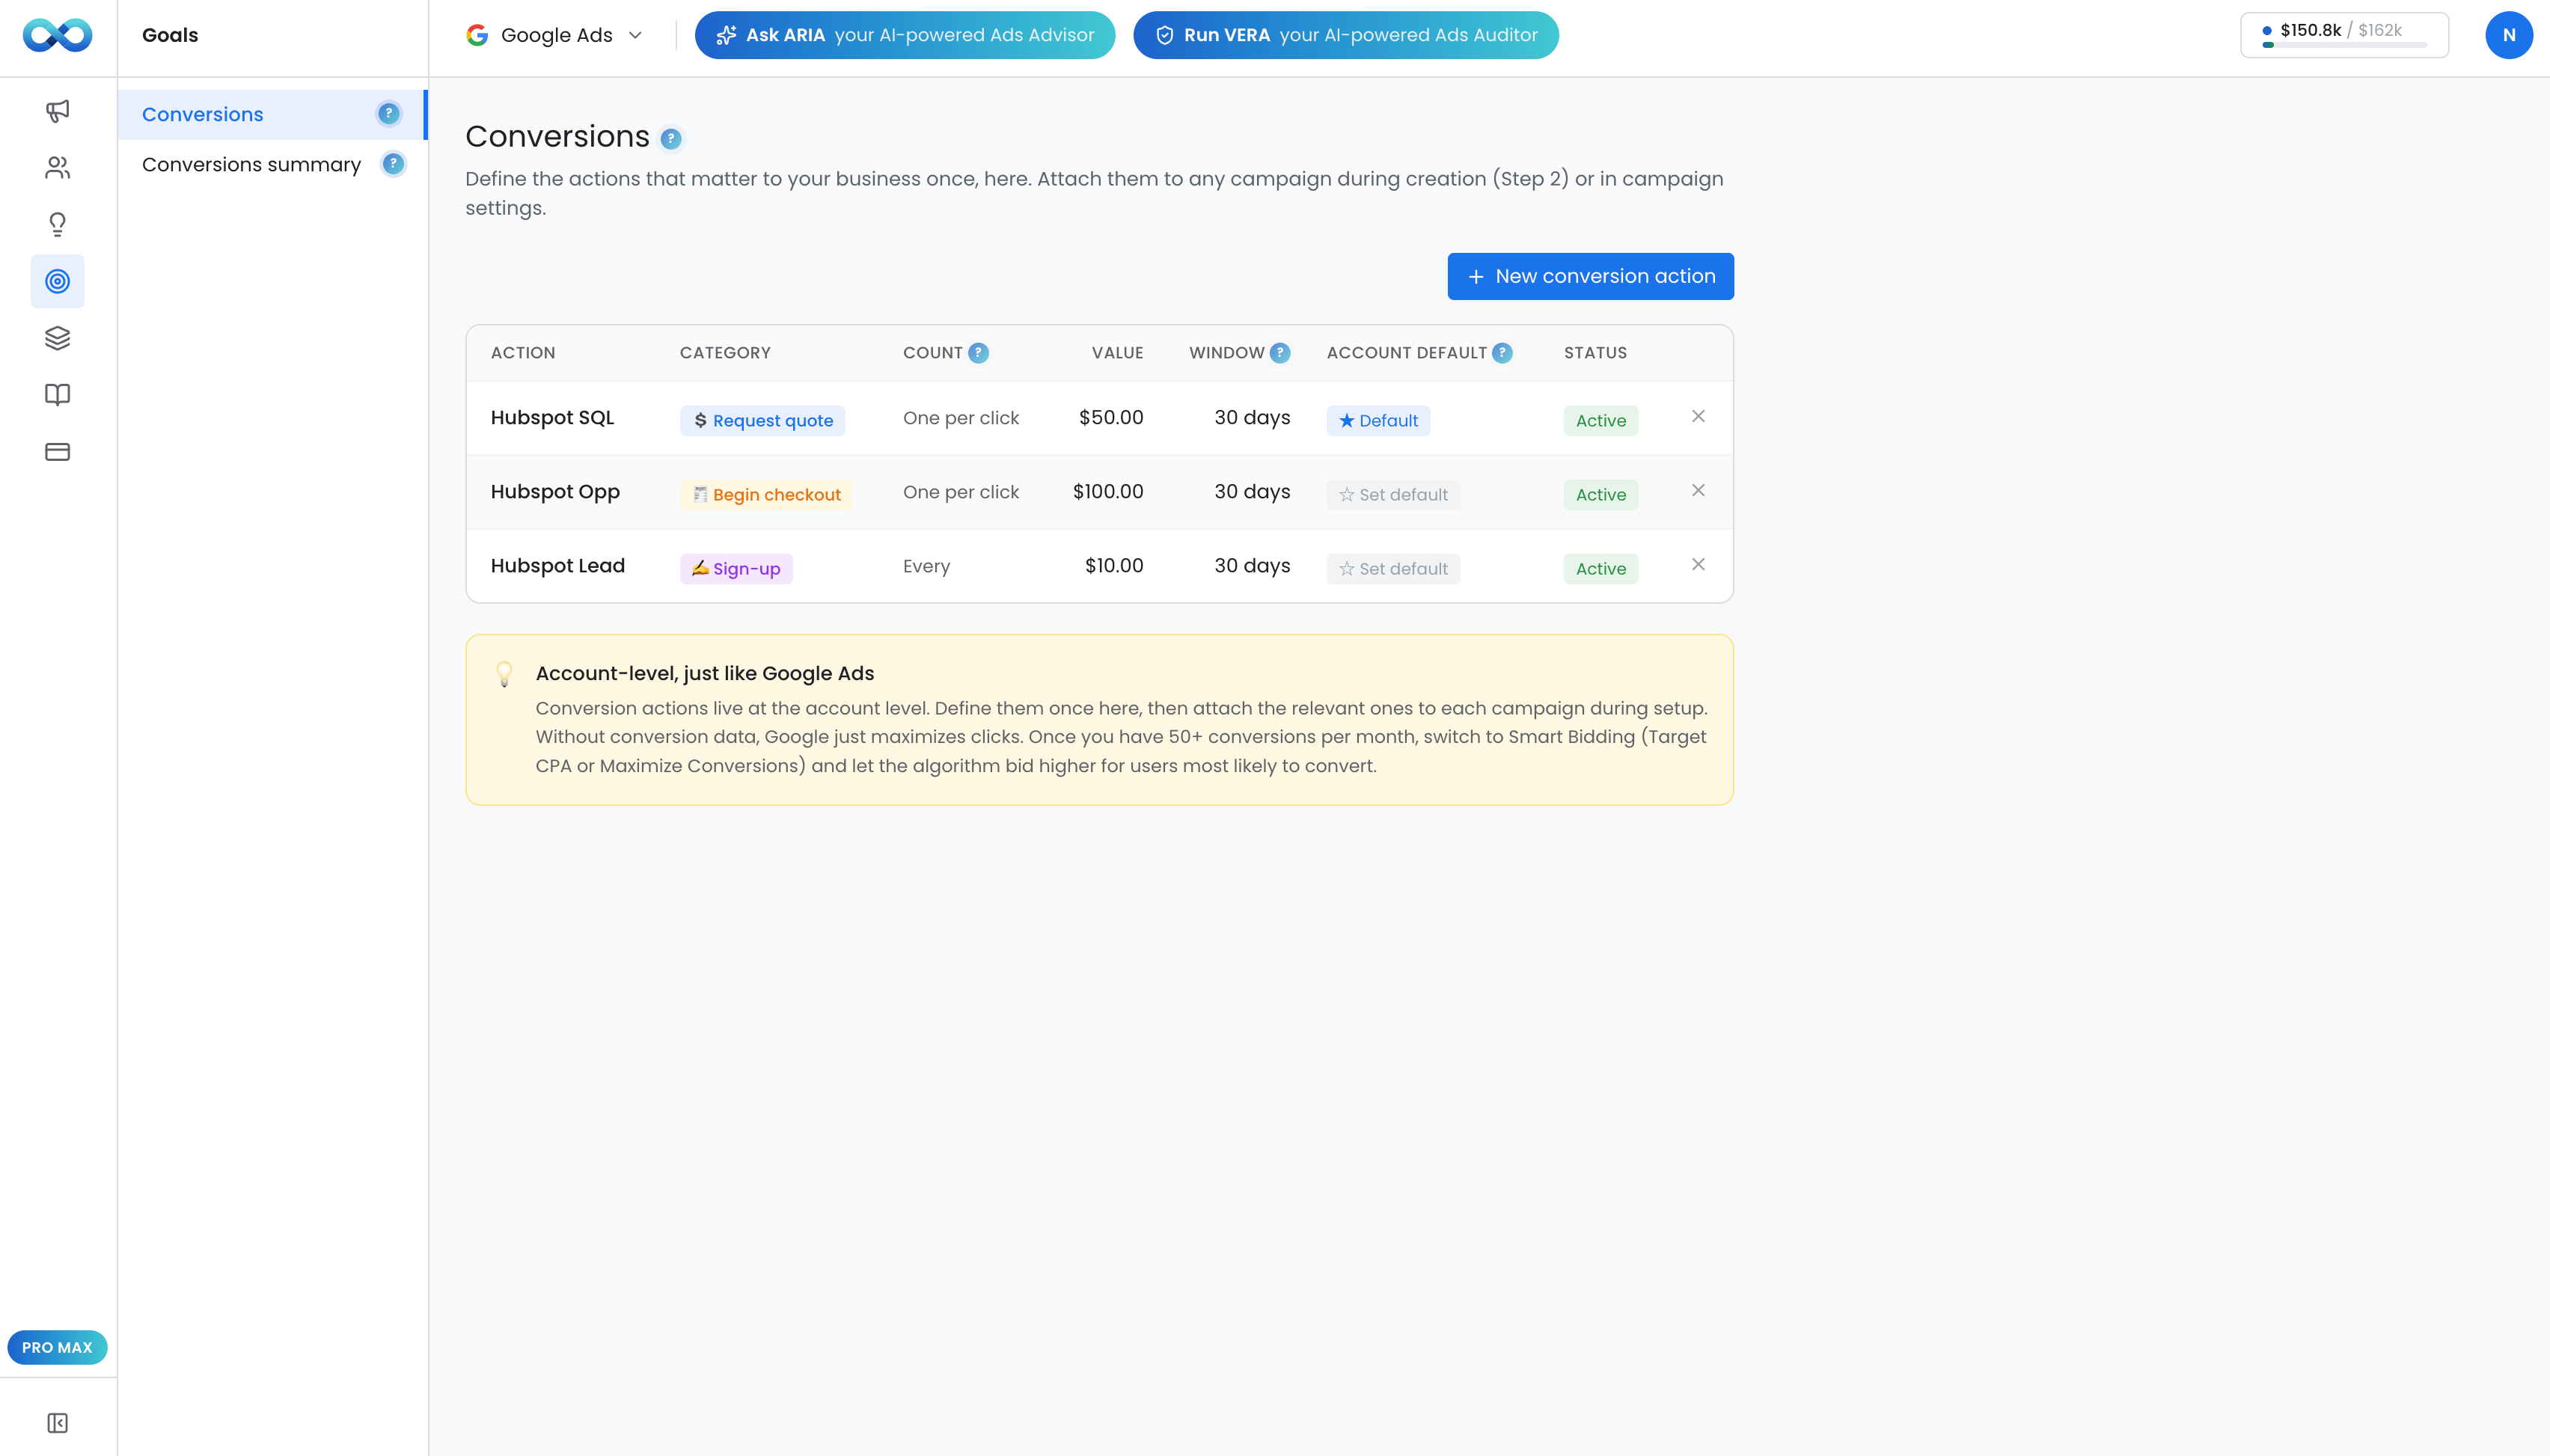Expand the Google Ads platform dropdown
This screenshot has height=1456, width=2550.
tap(555, 35)
